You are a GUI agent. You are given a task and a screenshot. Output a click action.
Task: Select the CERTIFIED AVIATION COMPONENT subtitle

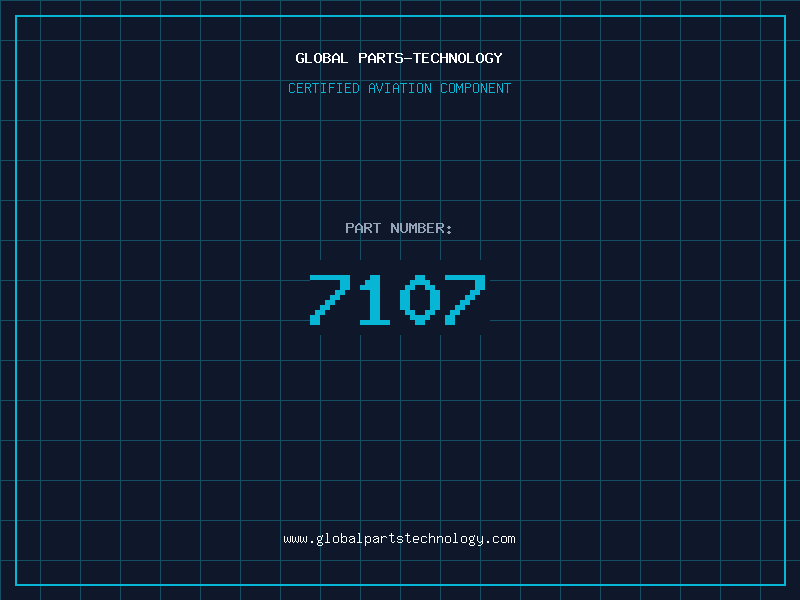pyautogui.click(x=399, y=88)
